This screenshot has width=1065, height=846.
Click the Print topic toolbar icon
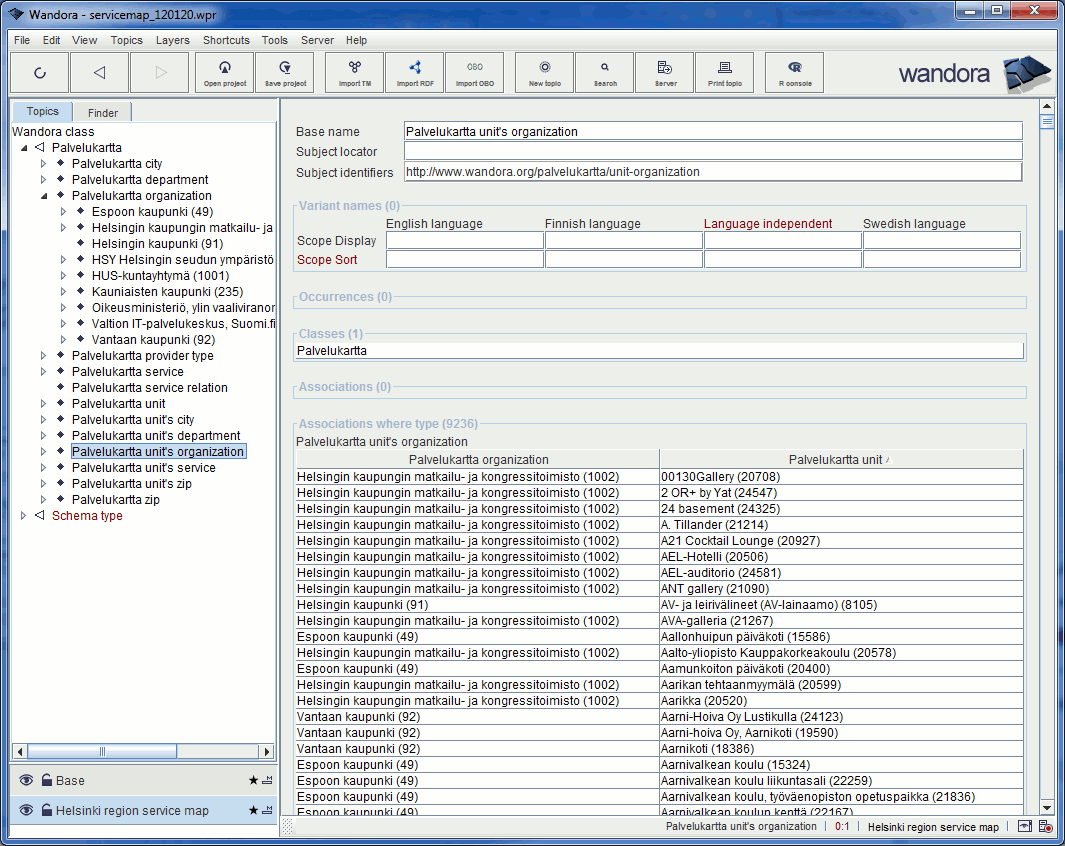coord(724,71)
